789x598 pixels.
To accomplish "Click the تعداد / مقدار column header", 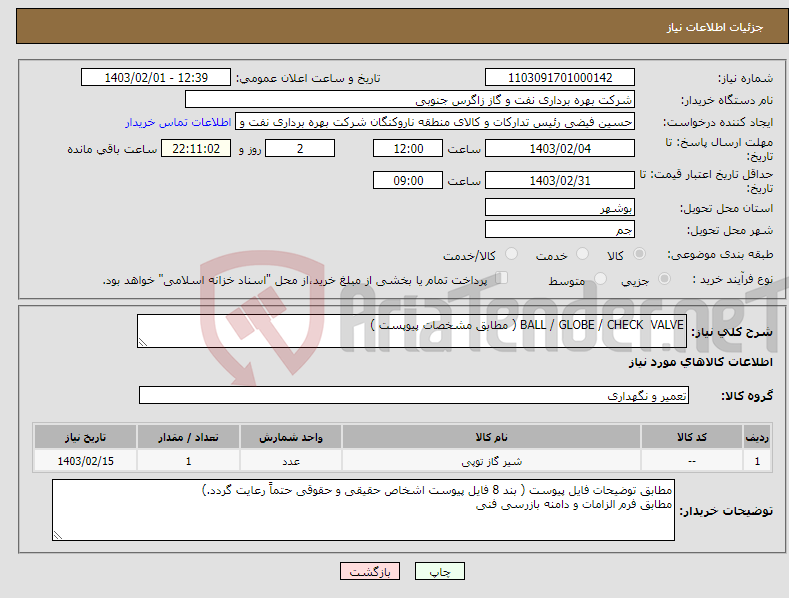I will click(188, 437).
